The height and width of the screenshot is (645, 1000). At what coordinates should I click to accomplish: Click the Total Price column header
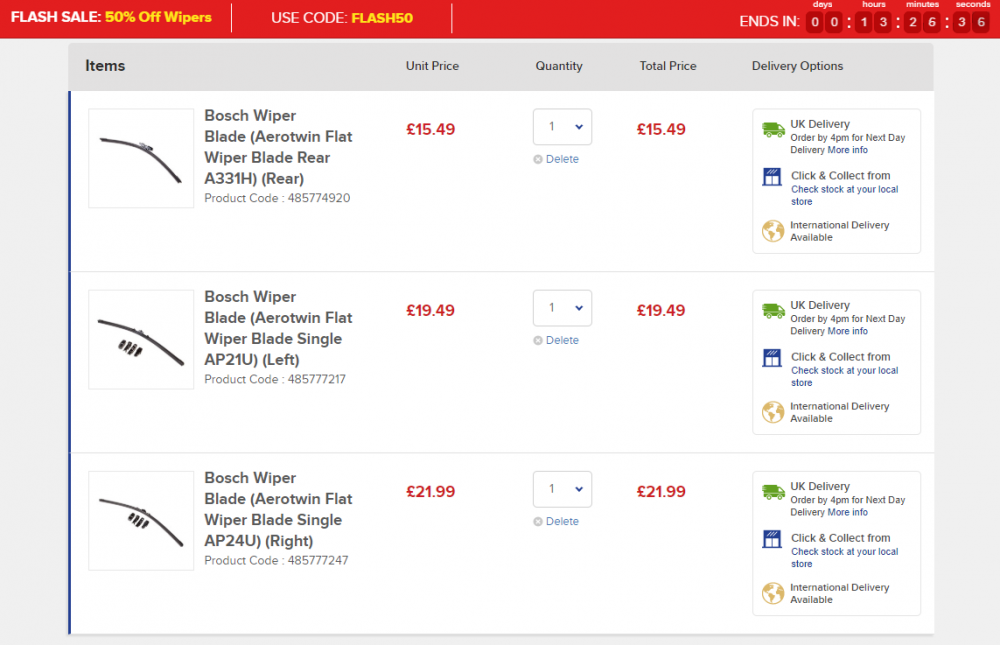pos(668,66)
